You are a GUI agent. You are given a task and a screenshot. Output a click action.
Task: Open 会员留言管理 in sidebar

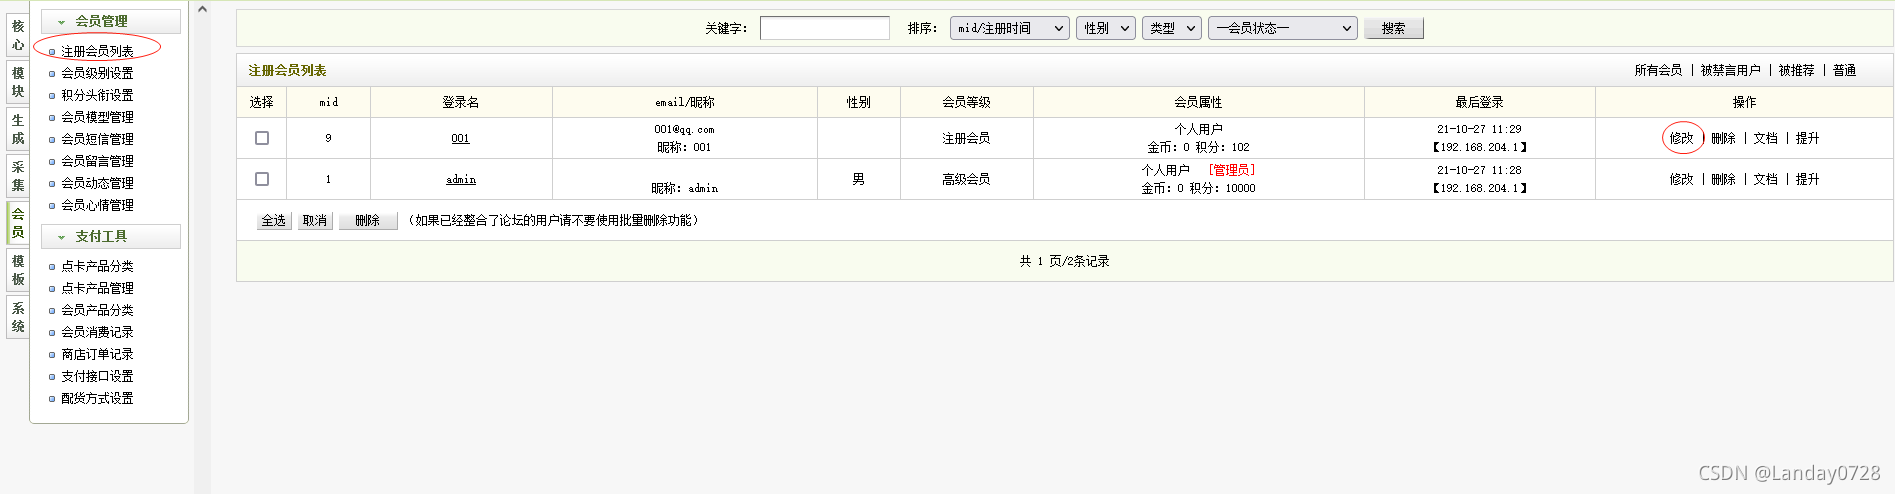[97, 161]
